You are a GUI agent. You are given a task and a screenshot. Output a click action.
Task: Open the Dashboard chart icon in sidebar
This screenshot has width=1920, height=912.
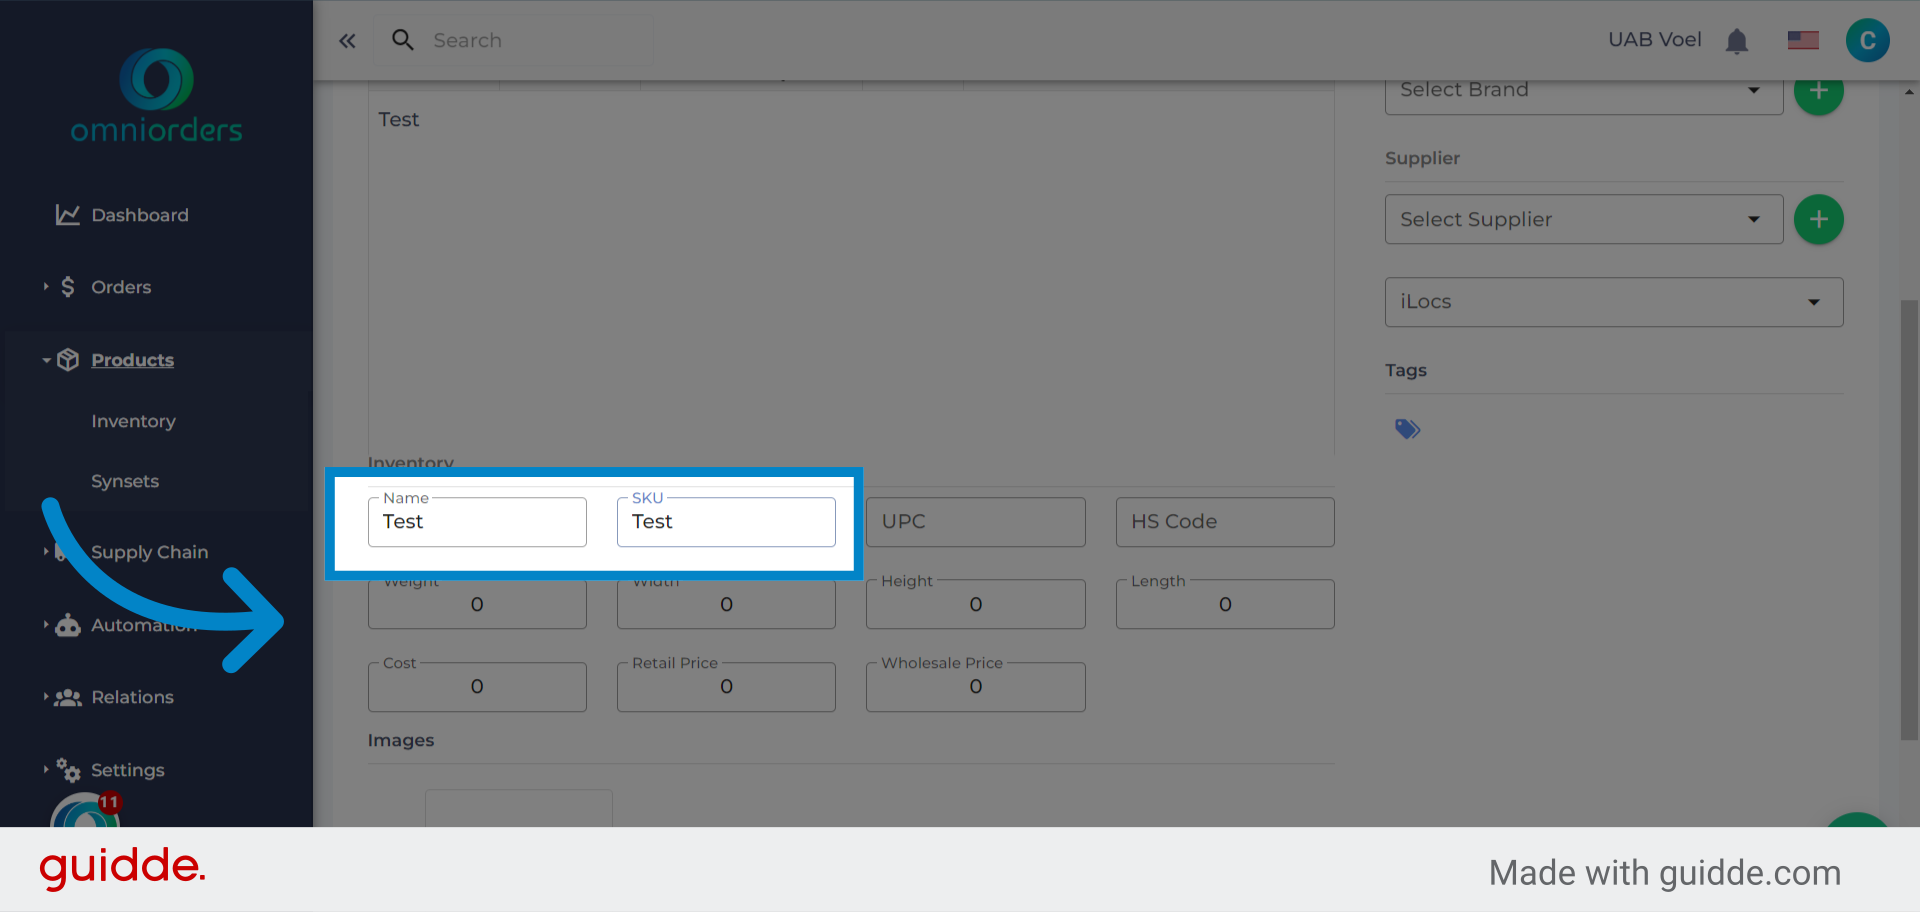(66, 214)
